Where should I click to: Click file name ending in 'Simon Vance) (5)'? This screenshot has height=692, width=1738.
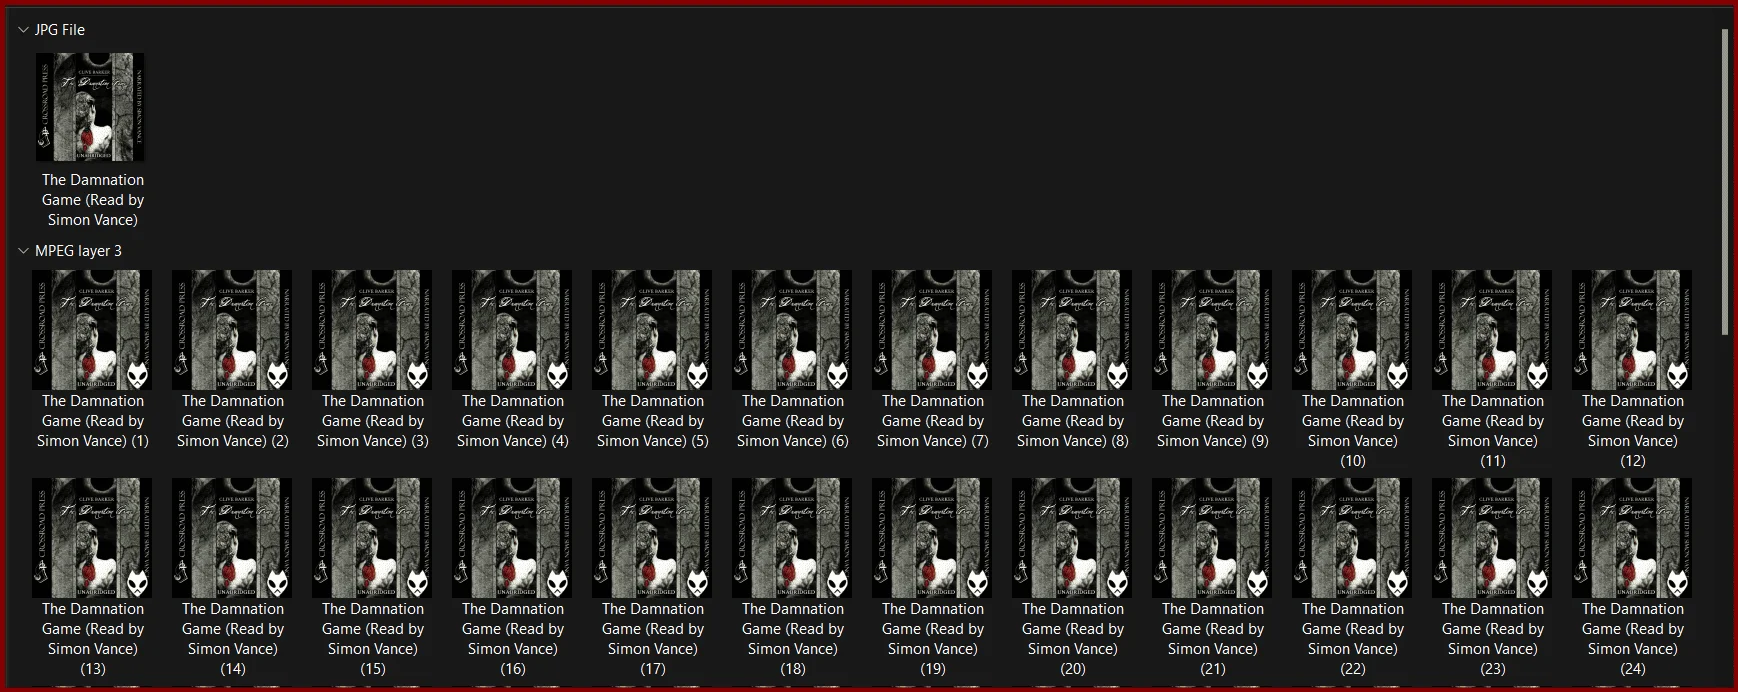(x=653, y=421)
